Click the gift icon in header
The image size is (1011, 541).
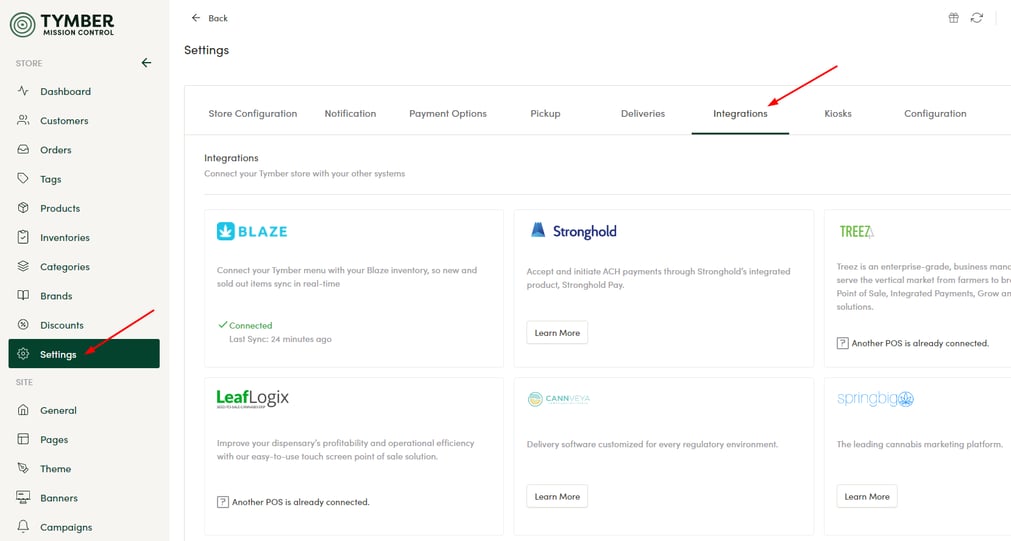[x=954, y=17]
